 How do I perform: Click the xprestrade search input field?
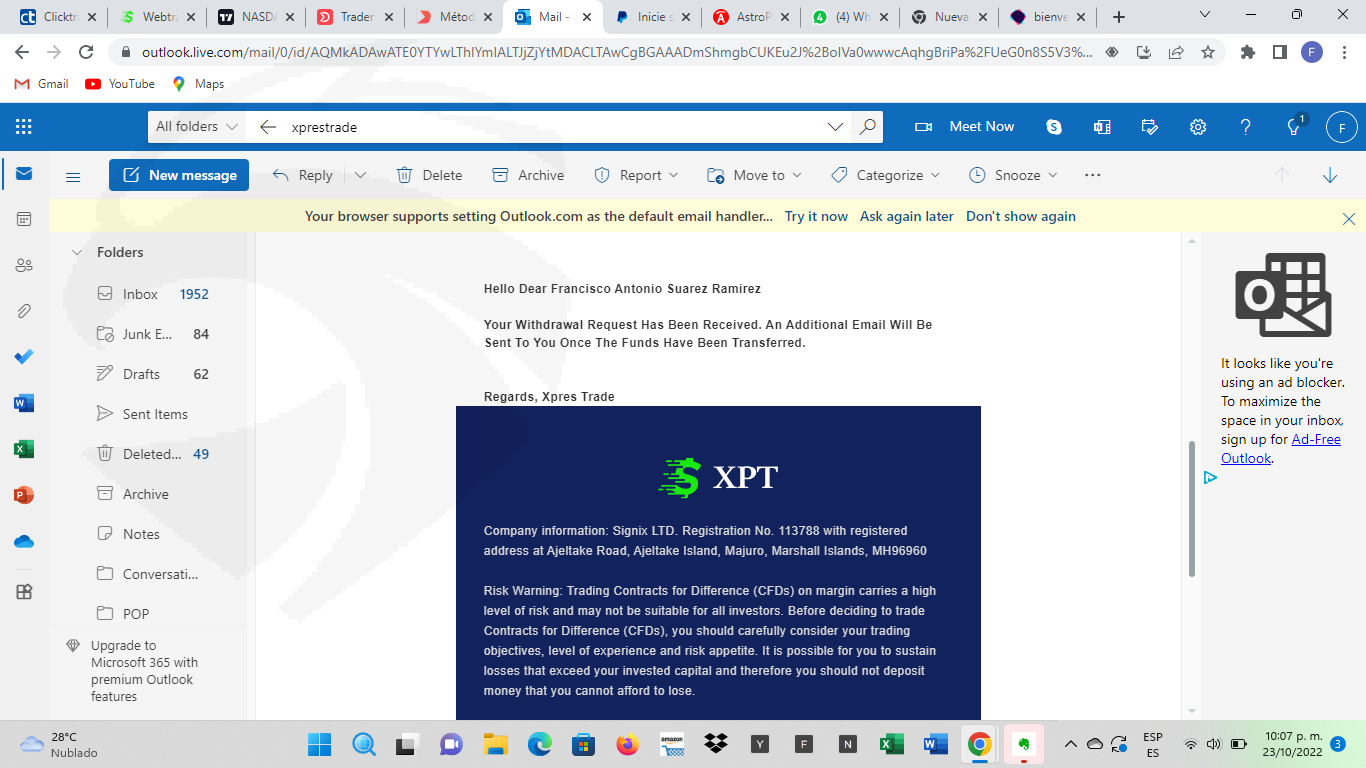click(555, 127)
